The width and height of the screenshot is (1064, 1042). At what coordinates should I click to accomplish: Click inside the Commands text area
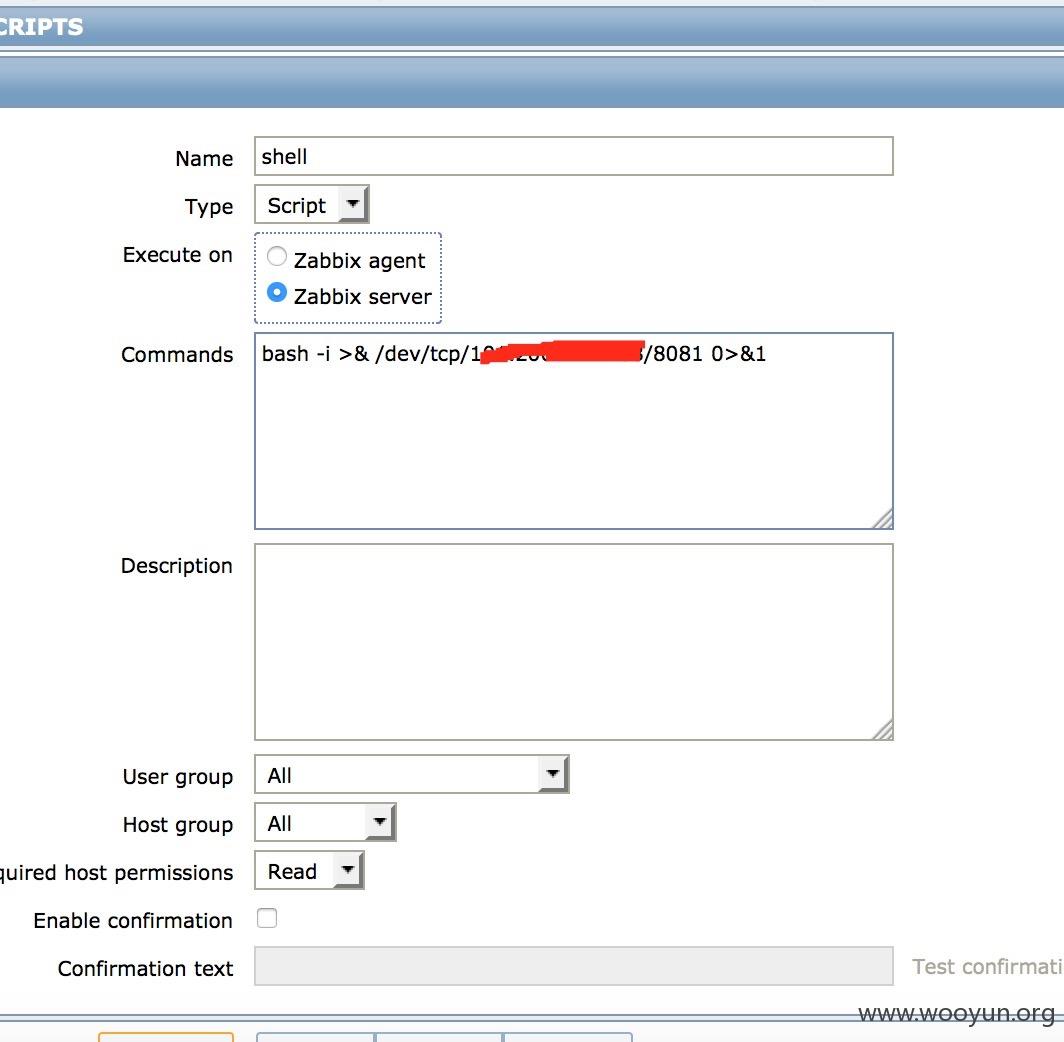tap(573, 431)
